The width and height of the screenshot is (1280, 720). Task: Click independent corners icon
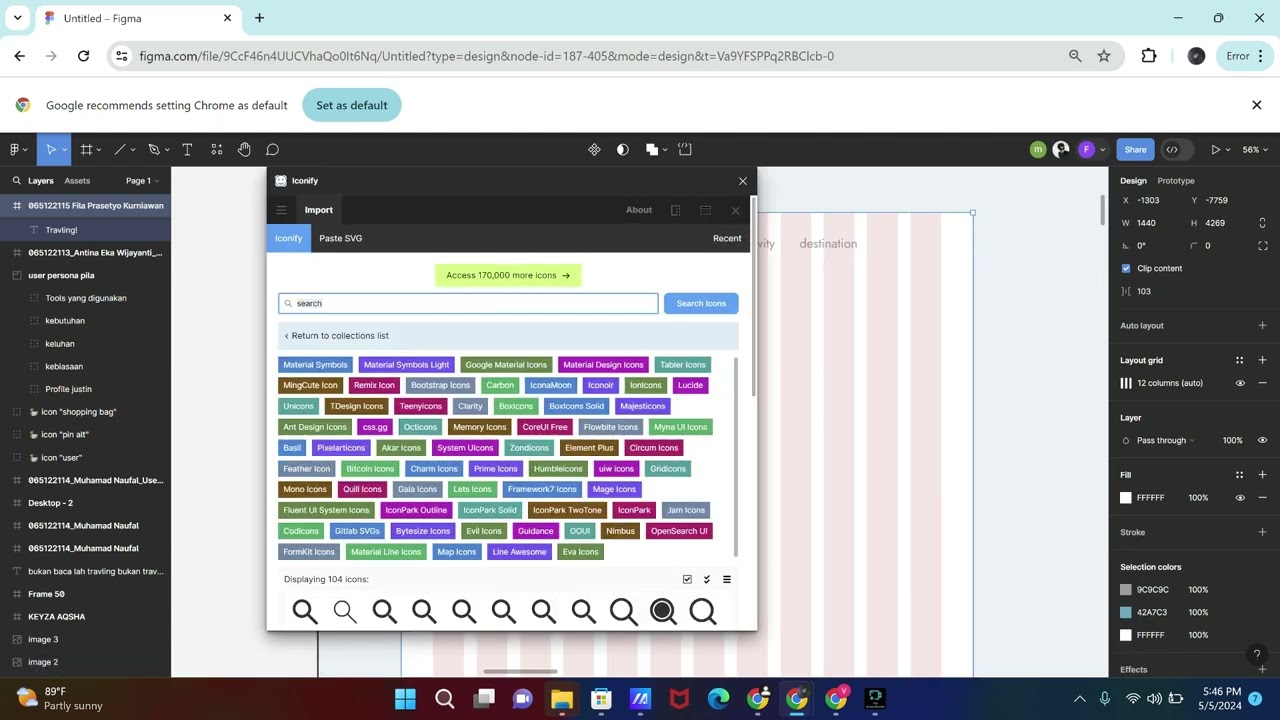coord(1262,245)
